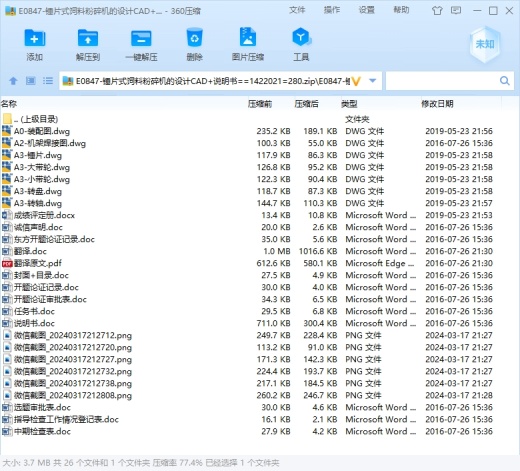520x471 pixels.
Task: Sort by 名称 column header
Action: click(9, 104)
